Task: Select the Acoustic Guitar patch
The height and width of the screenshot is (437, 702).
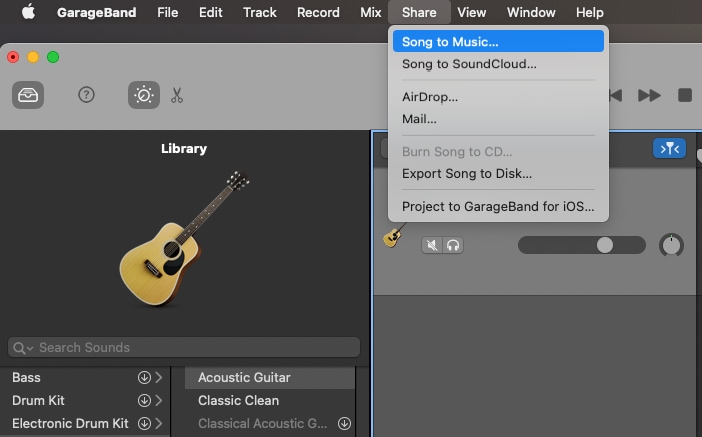Action: pos(270,377)
